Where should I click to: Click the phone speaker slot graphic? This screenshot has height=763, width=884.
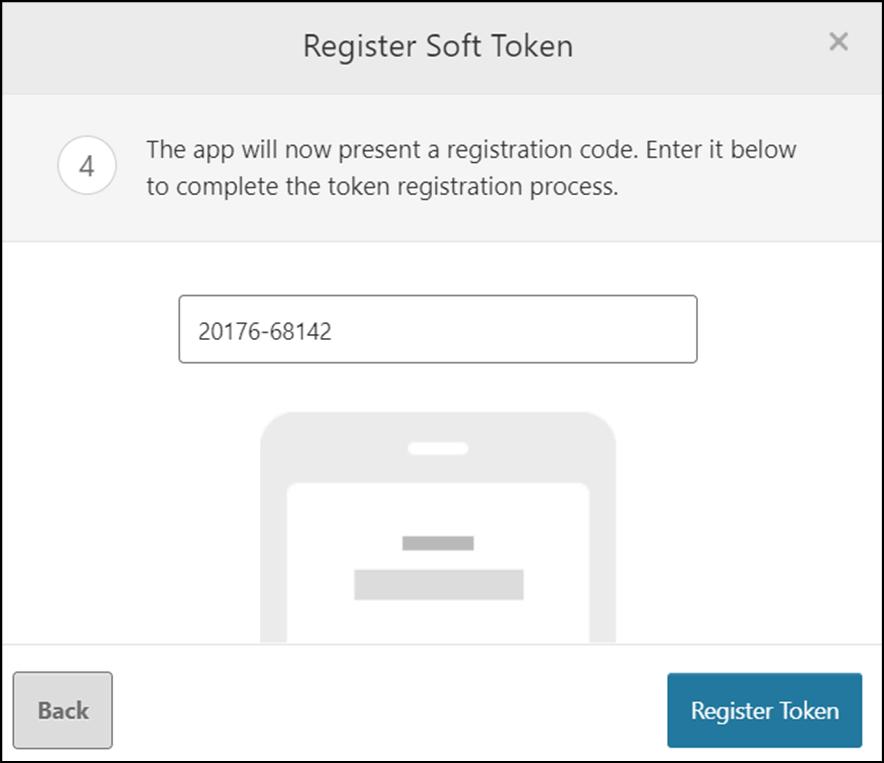(438, 448)
